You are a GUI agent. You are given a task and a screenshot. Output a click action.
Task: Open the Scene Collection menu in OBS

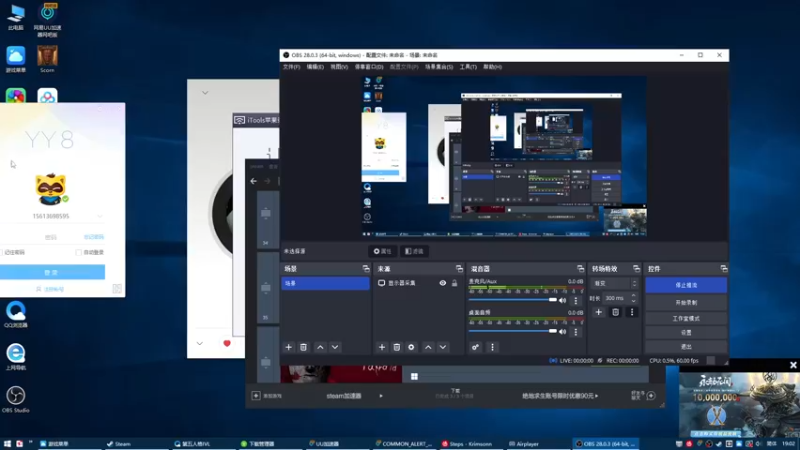[x=439, y=67]
